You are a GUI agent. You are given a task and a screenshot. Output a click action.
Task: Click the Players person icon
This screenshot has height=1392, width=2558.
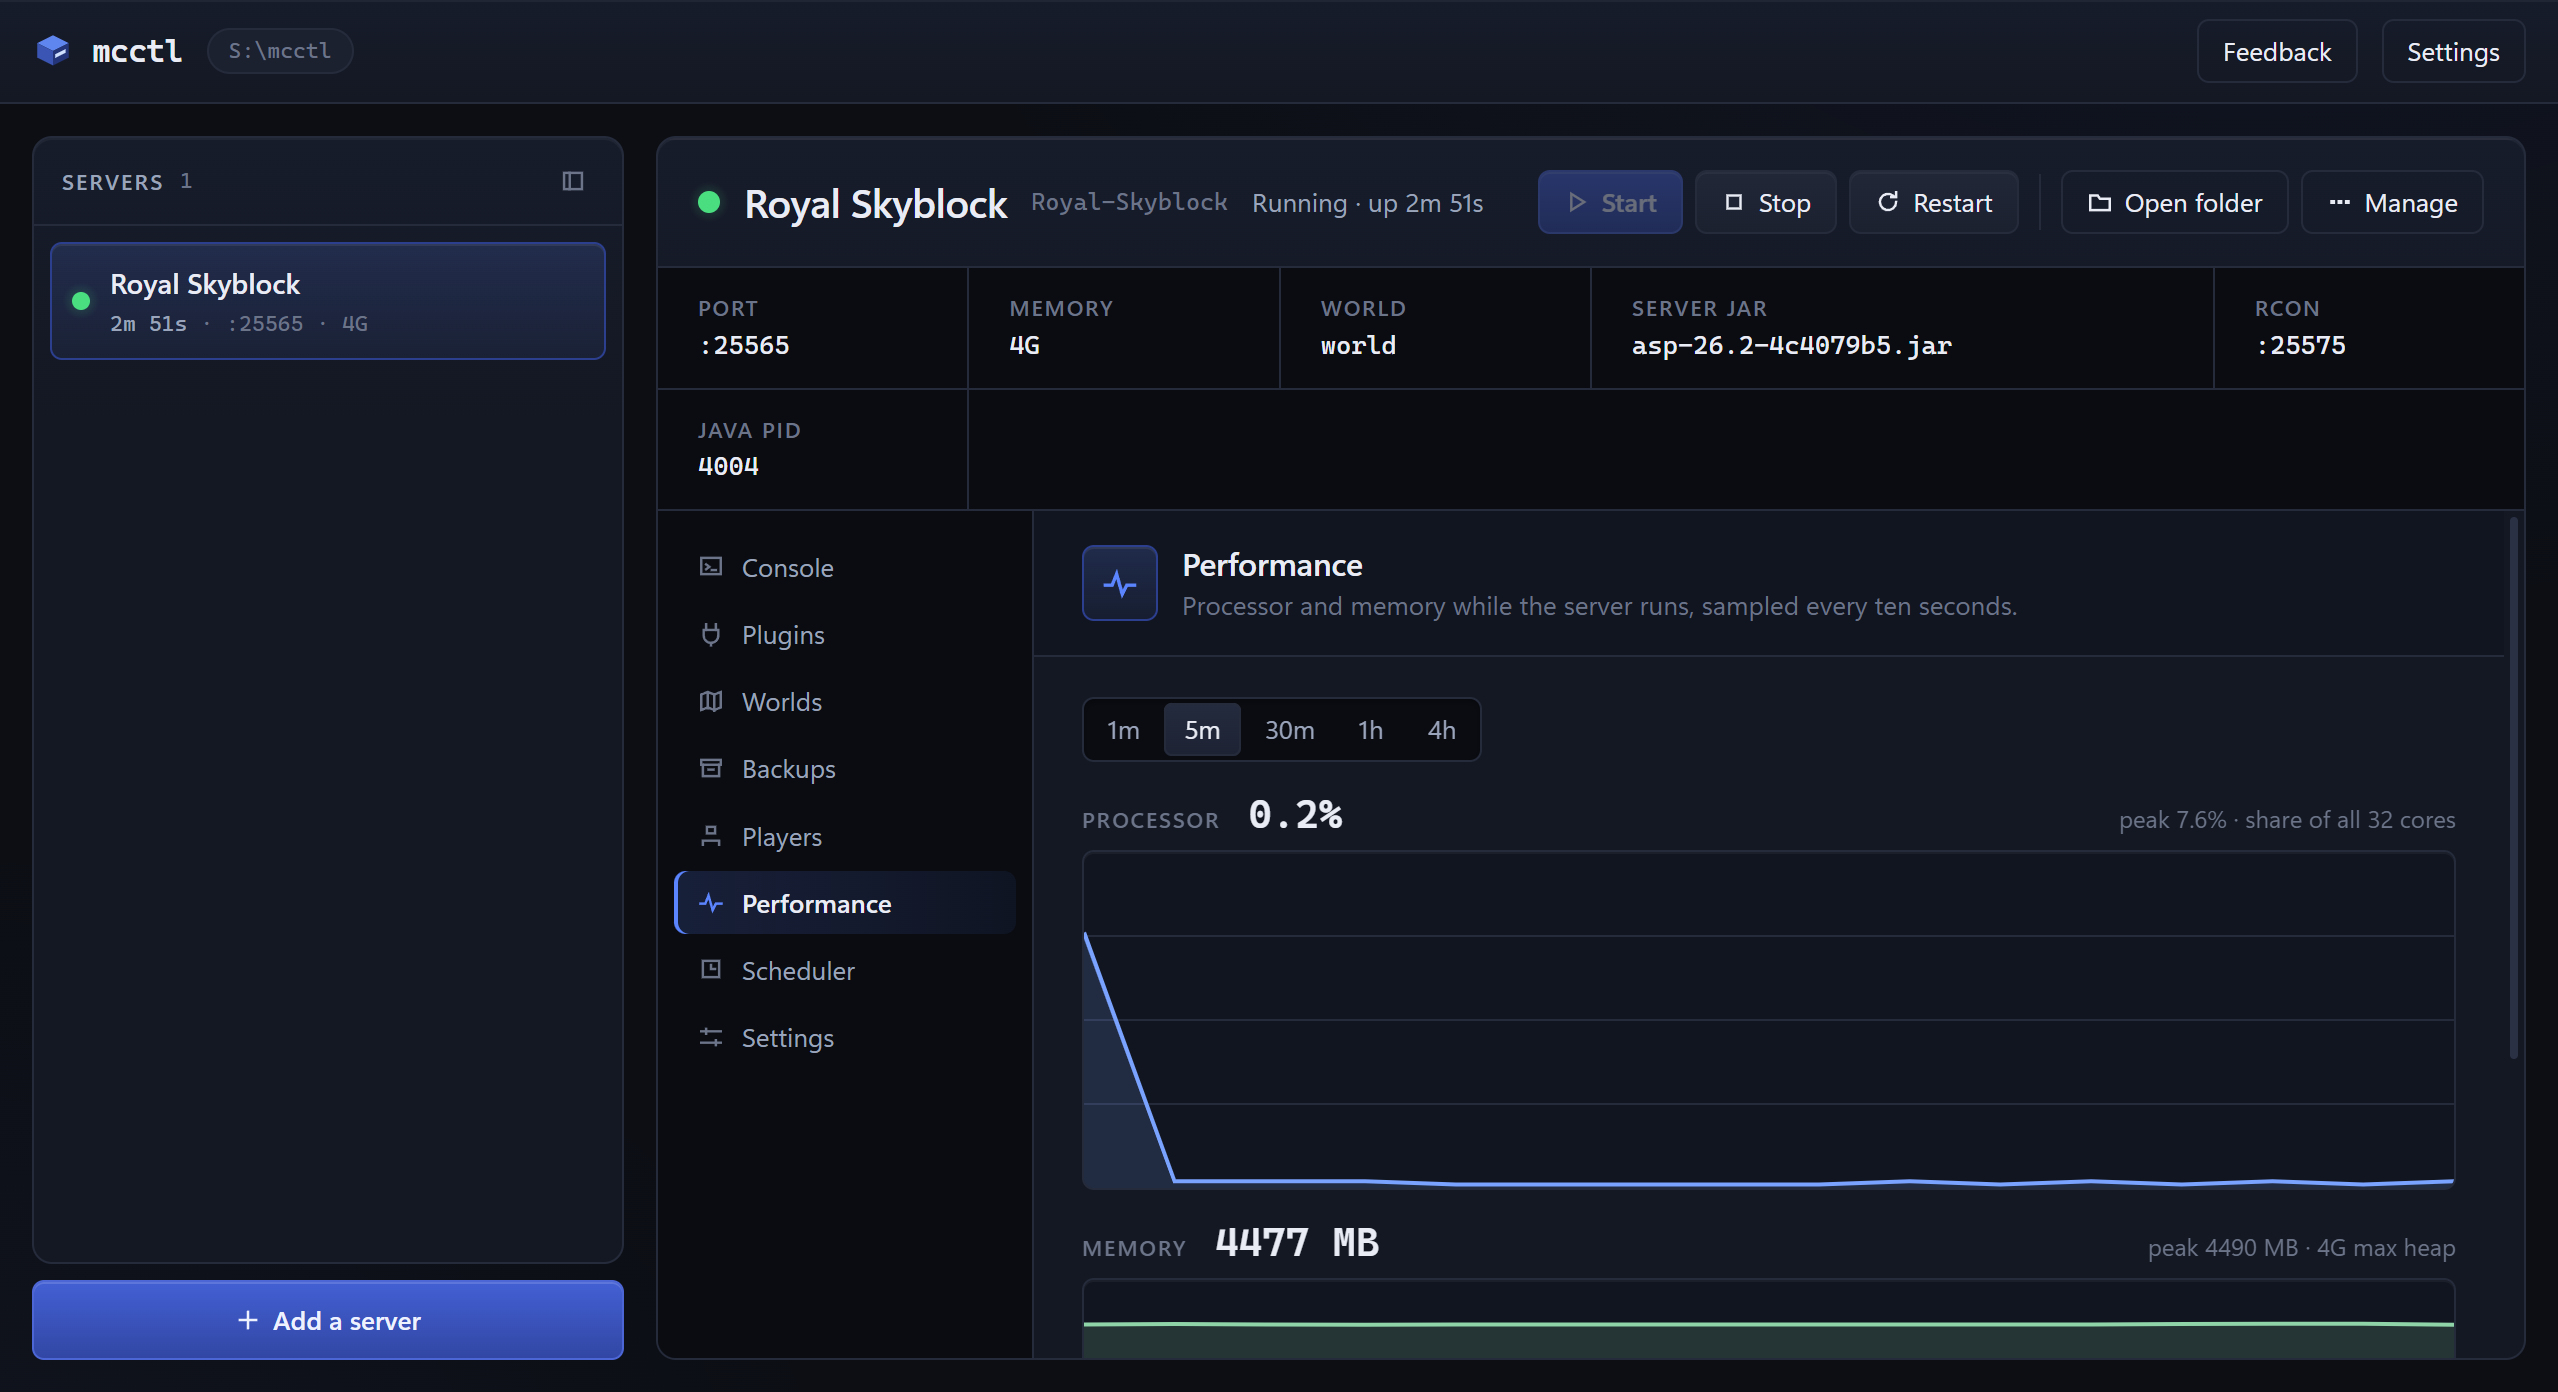[x=711, y=836]
